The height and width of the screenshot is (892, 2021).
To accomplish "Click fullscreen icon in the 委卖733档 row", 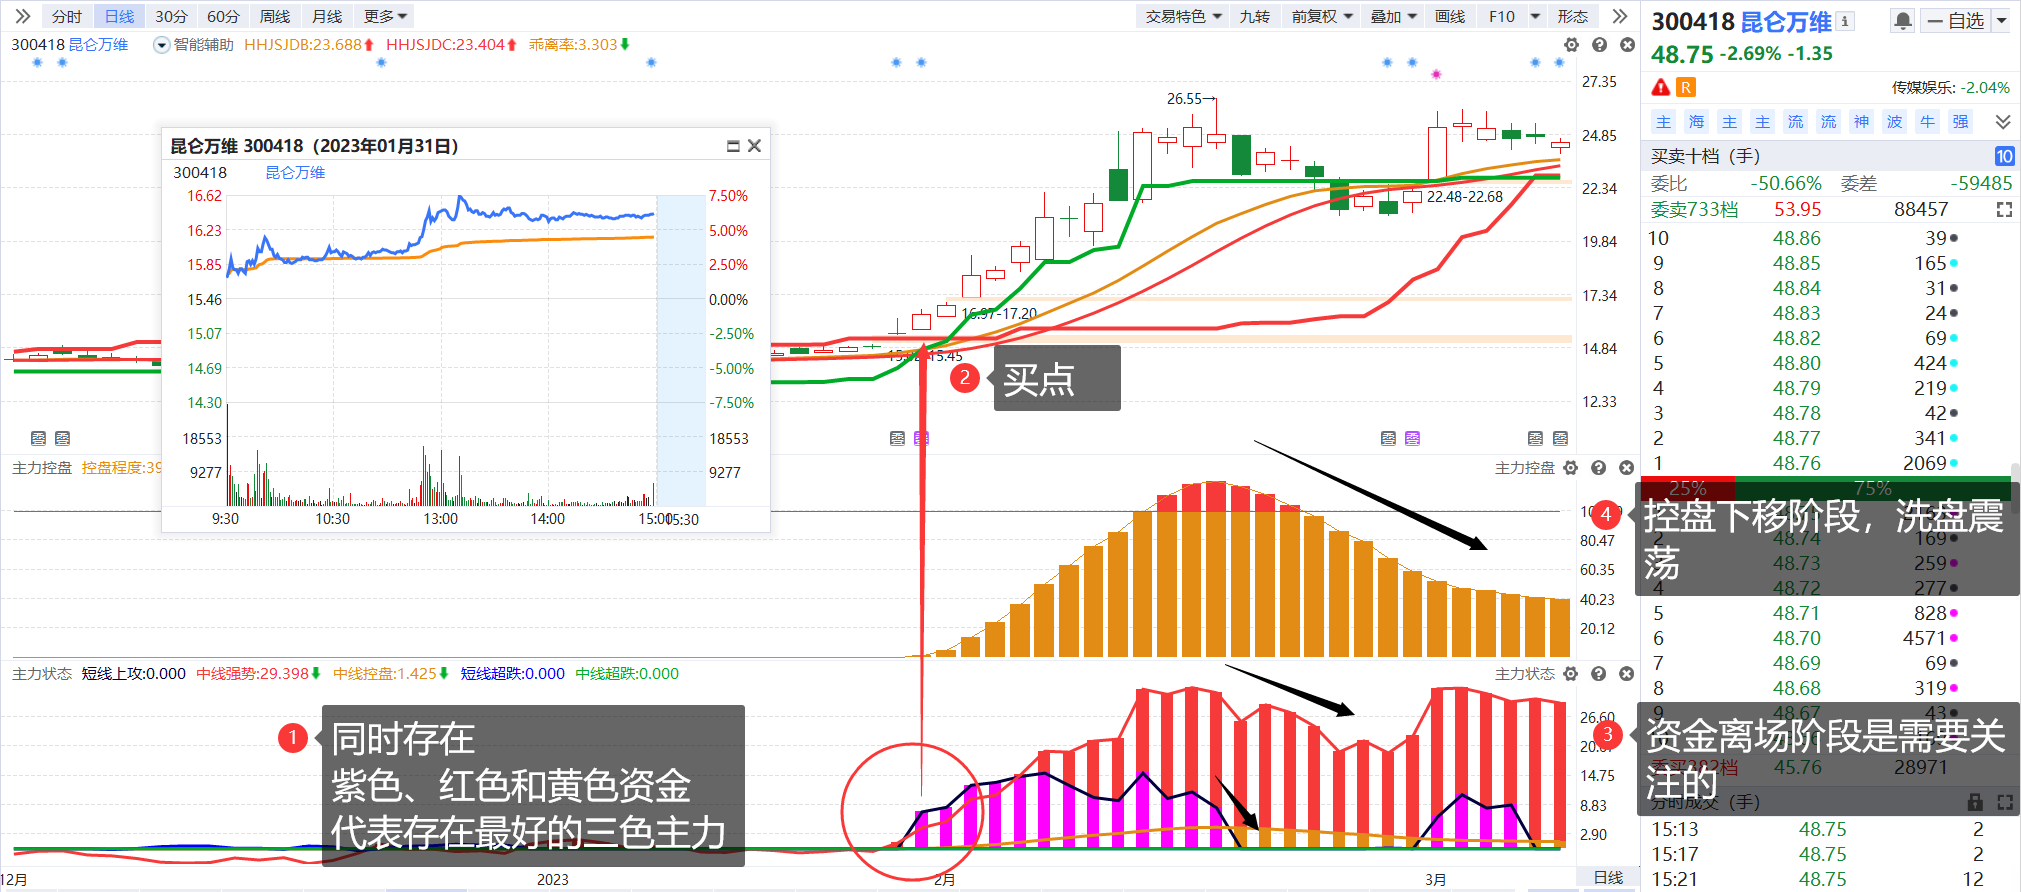I will click(2003, 209).
